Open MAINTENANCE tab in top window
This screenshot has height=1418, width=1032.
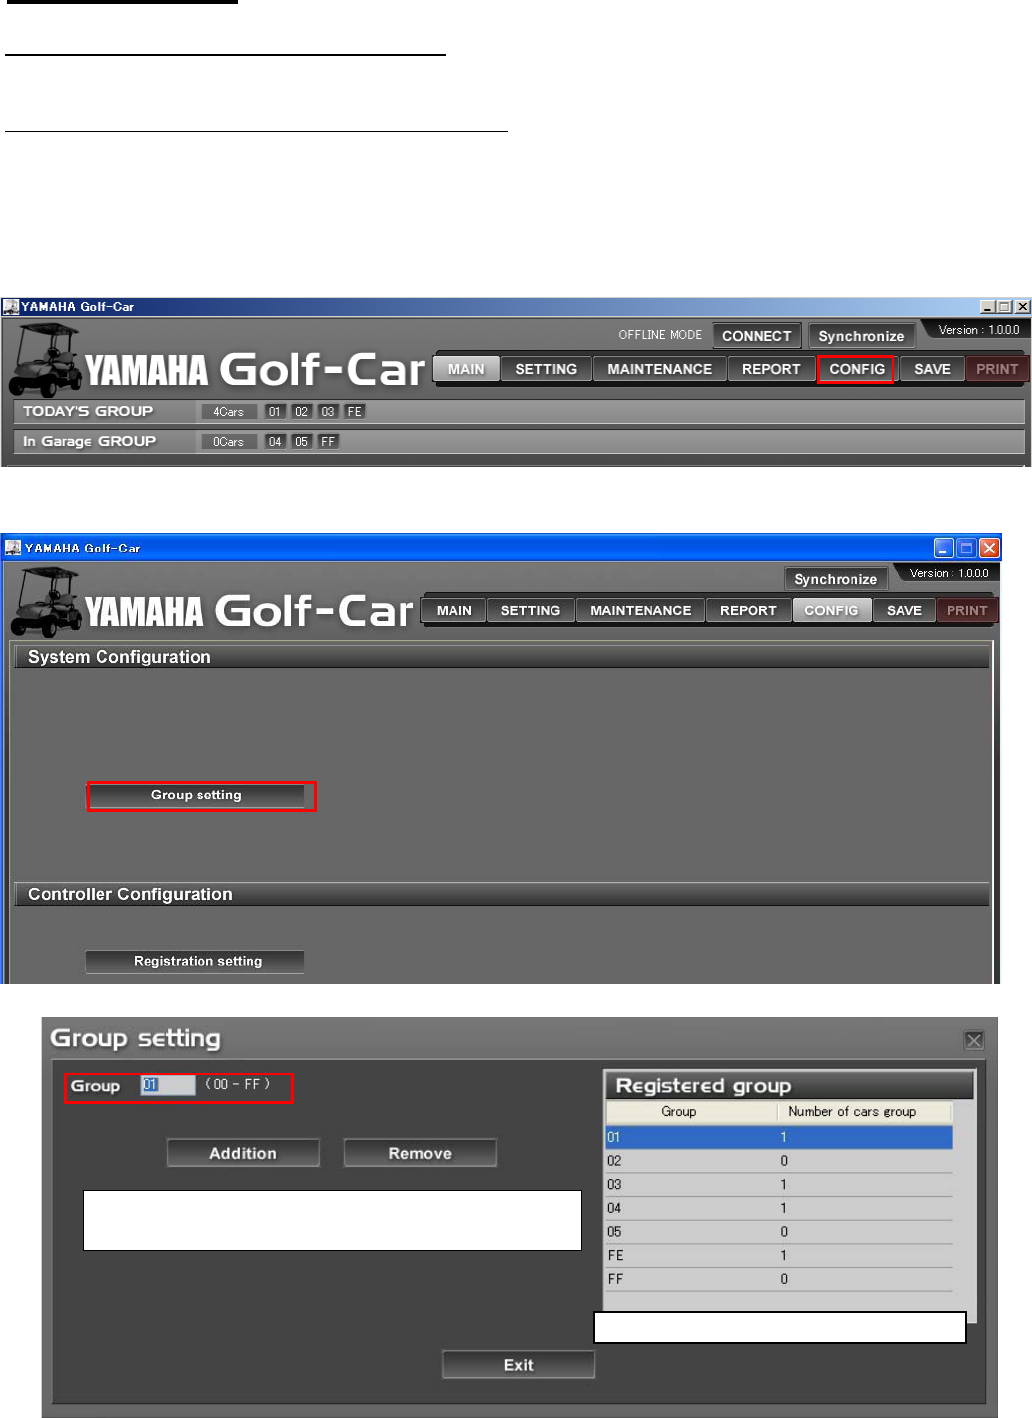pos(660,369)
